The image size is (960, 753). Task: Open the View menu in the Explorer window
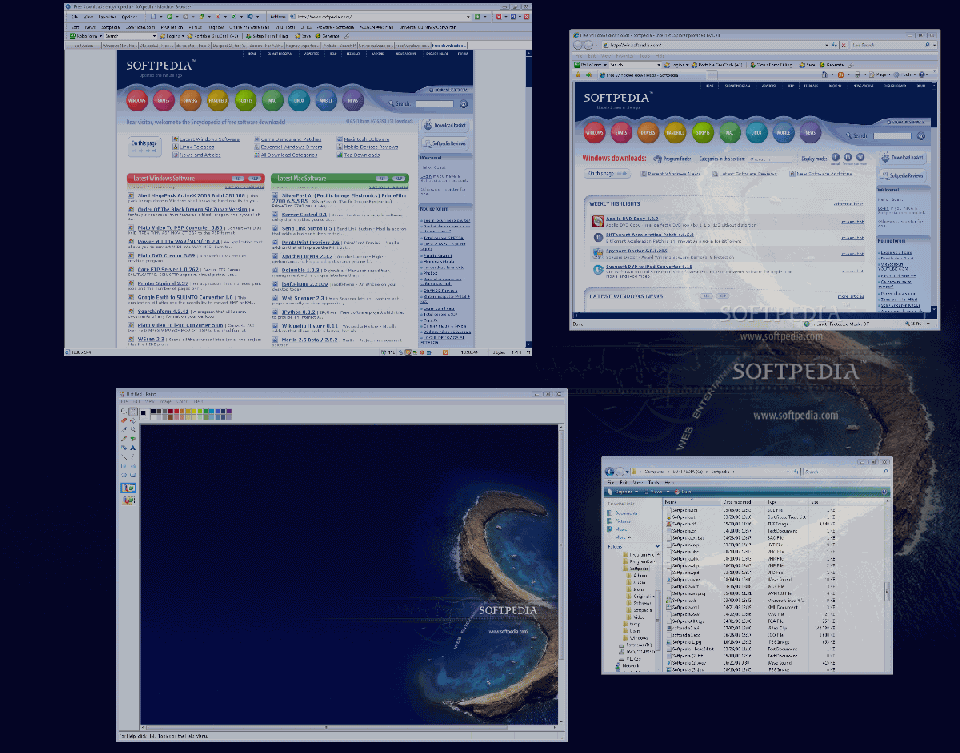point(639,482)
